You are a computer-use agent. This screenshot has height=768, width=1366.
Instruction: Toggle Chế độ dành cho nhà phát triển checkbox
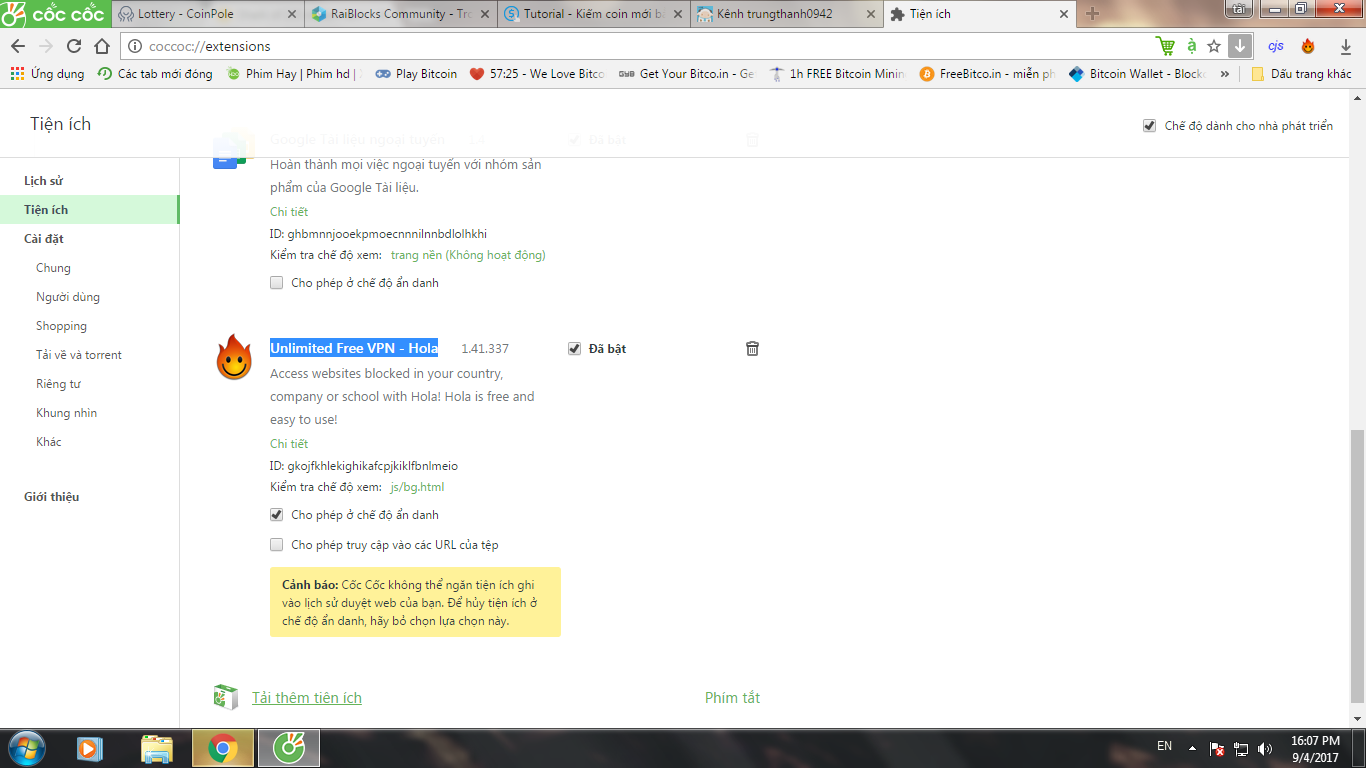point(1150,126)
